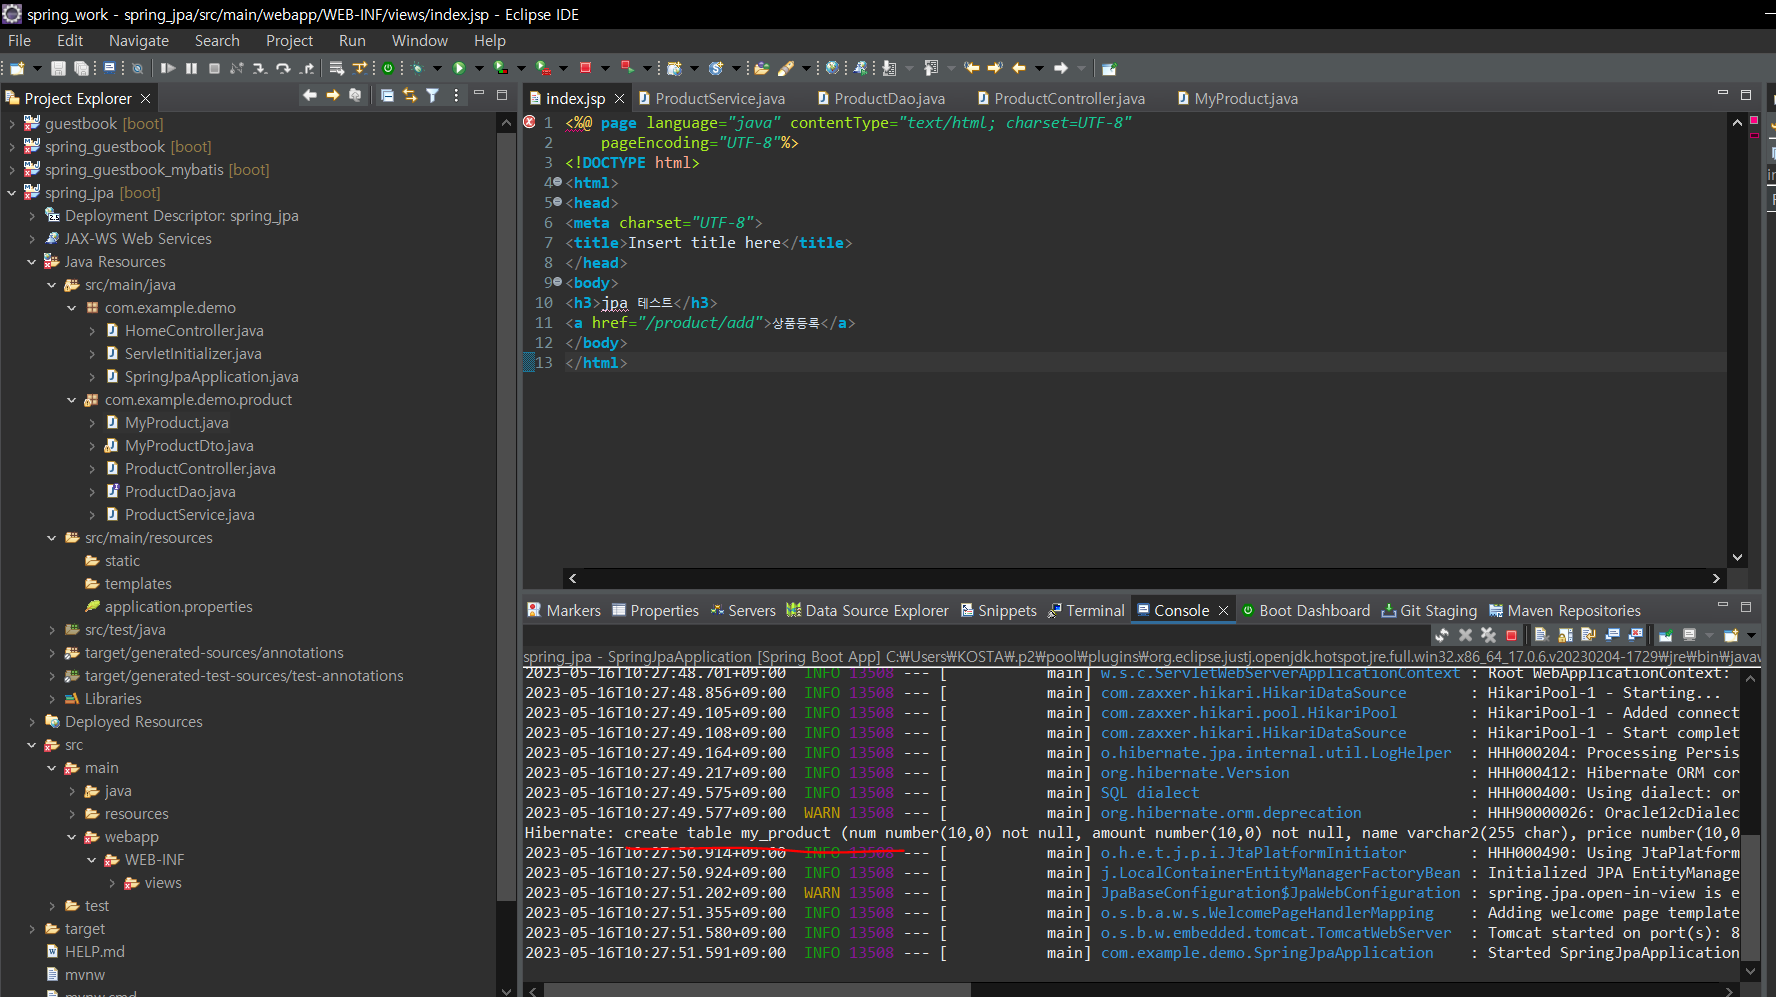Toggle Link with Editor in Project Explorer
The height and width of the screenshot is (997, 1776).
pyautogui.click(x=410, y=96)
